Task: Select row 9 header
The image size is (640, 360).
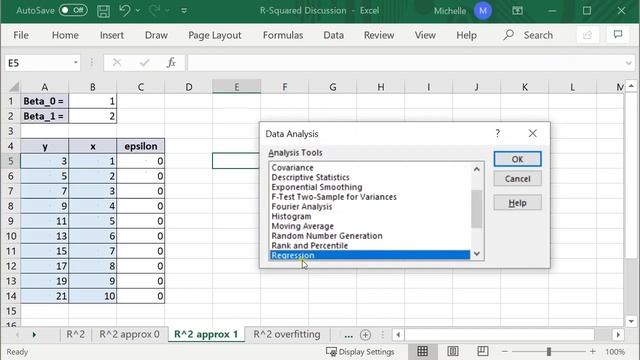Action: coord(11,221)
